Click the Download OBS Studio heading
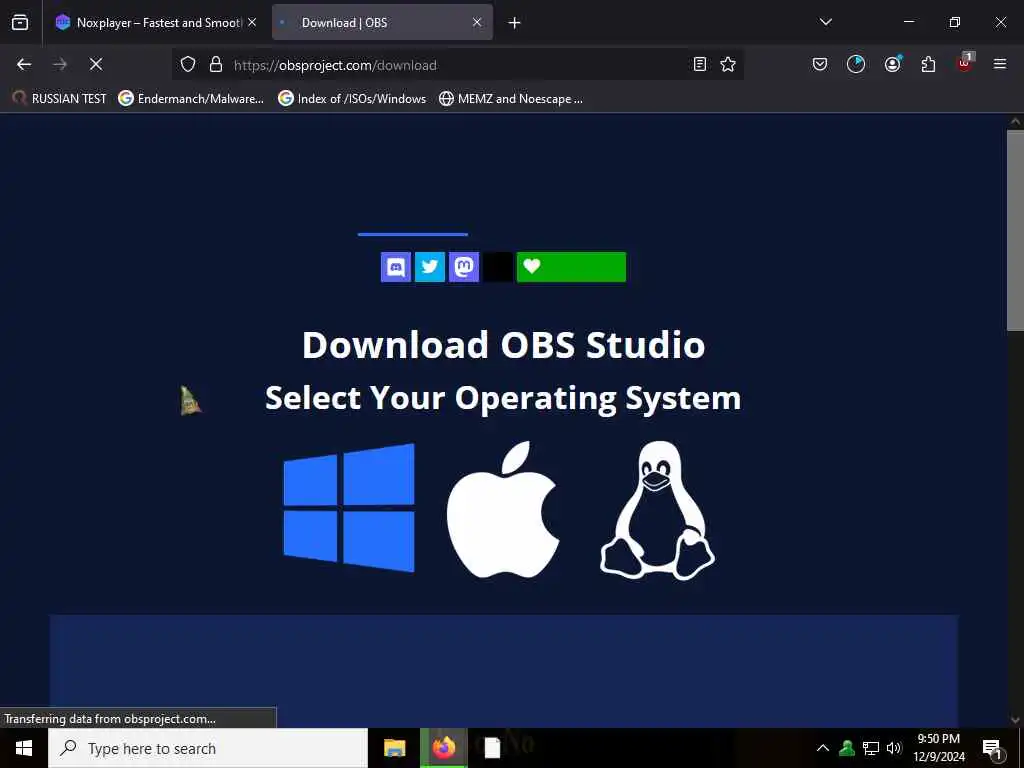This screenshot has width=1024, height=768. tap(504, 345)
